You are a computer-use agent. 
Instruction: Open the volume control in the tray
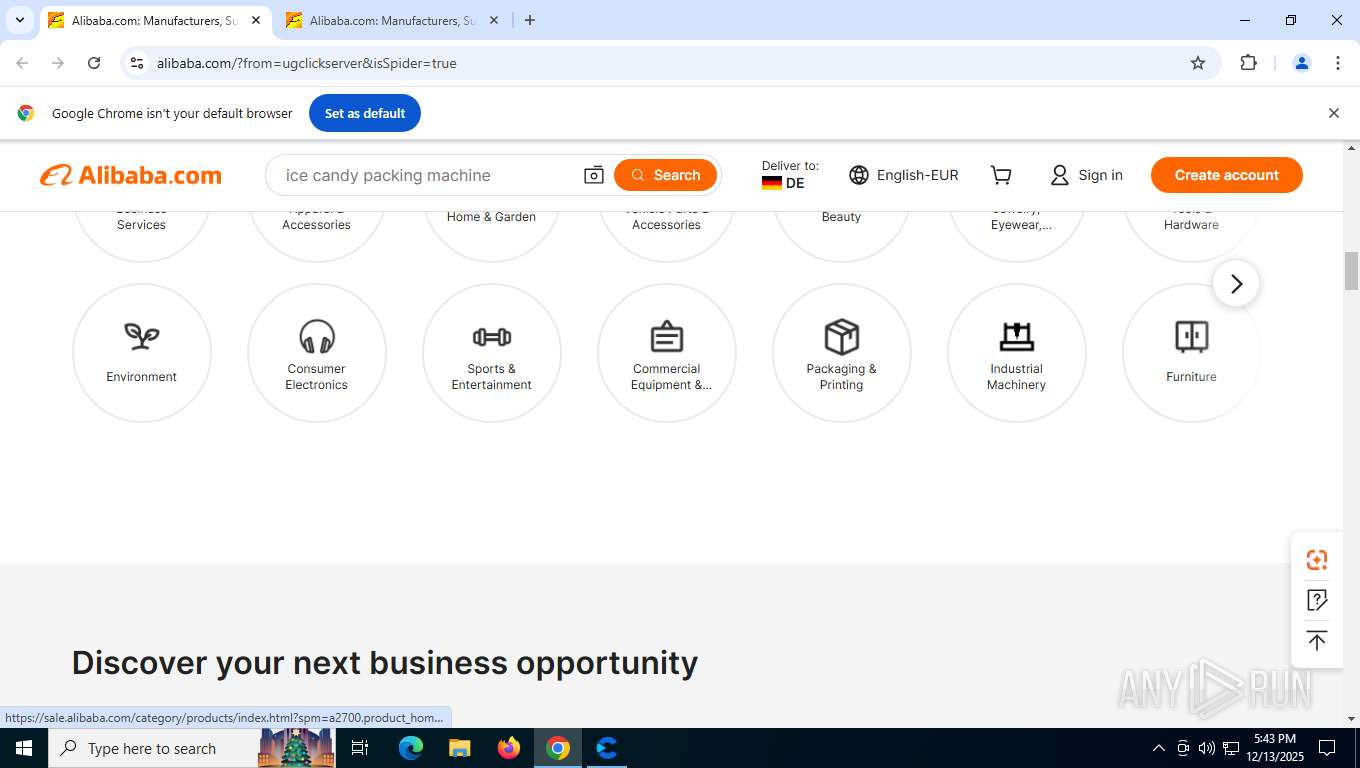pos(1207,748)
